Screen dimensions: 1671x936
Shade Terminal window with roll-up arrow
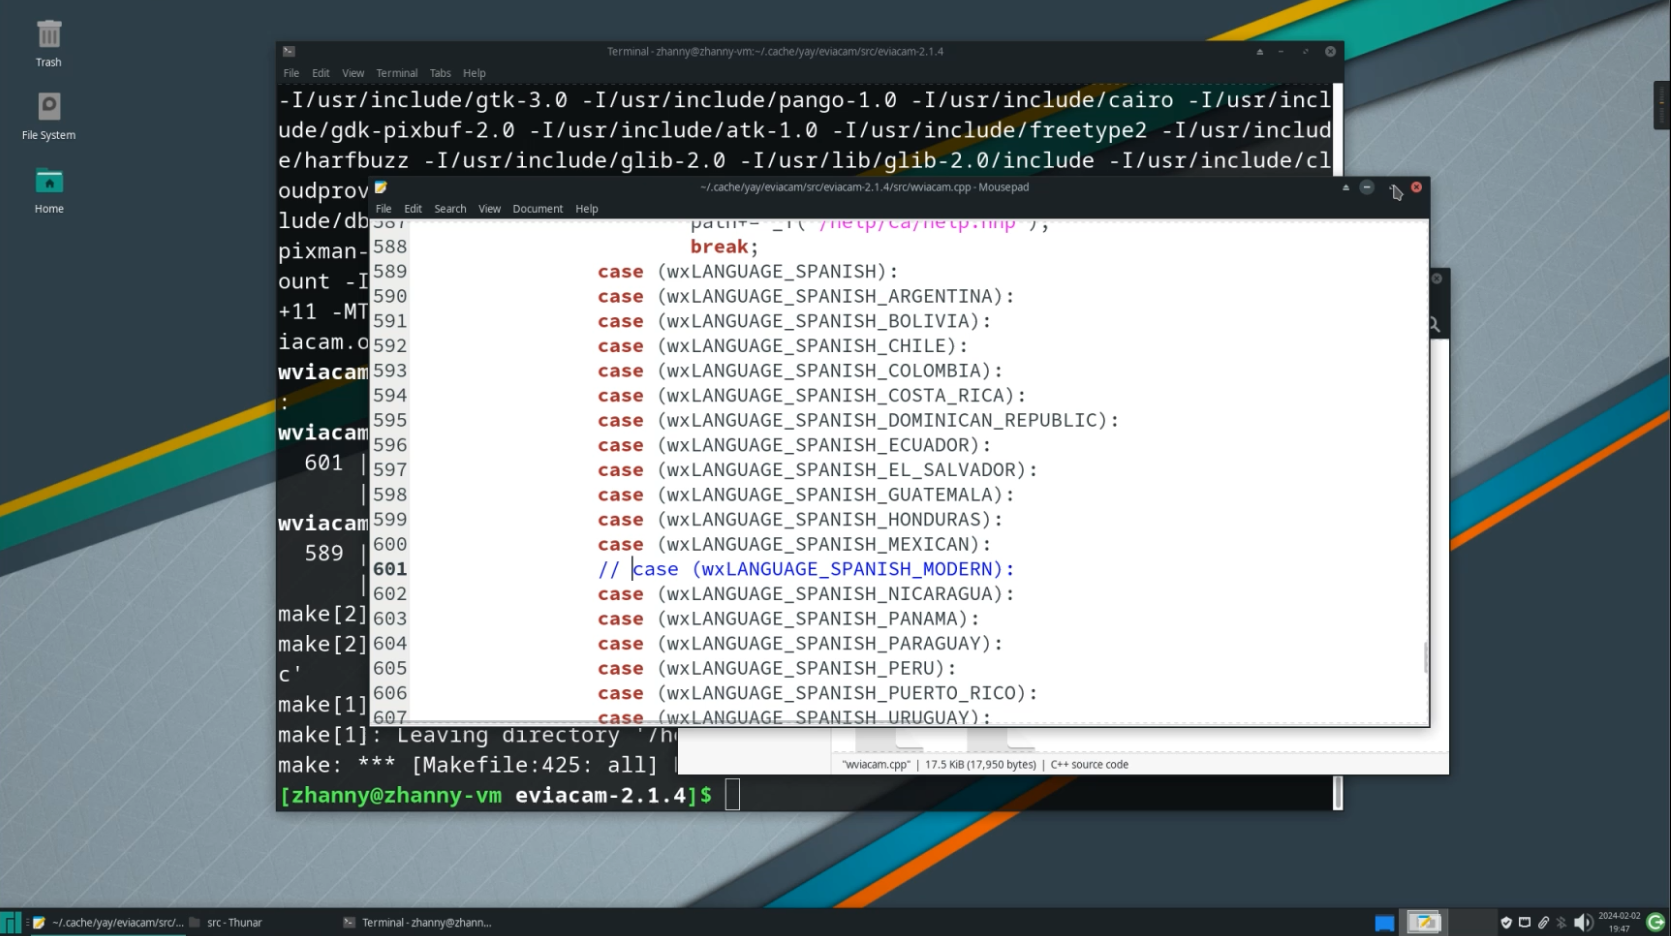click(1260, 51)
